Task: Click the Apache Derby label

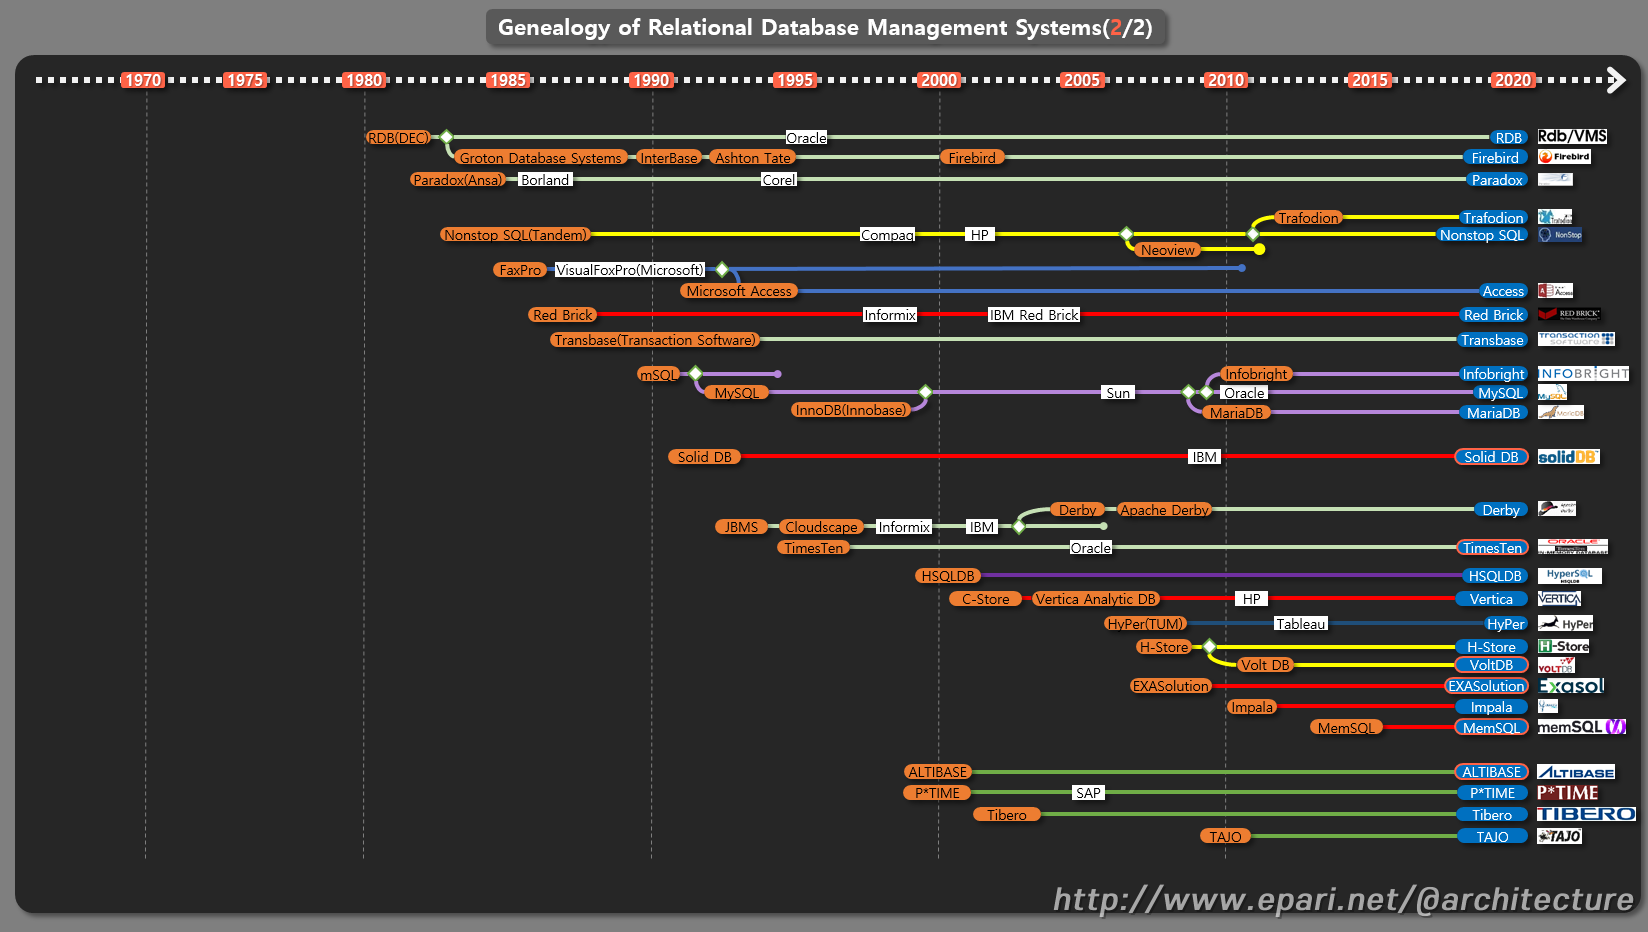Action: pyautogui.click(x=1164, y=510)
